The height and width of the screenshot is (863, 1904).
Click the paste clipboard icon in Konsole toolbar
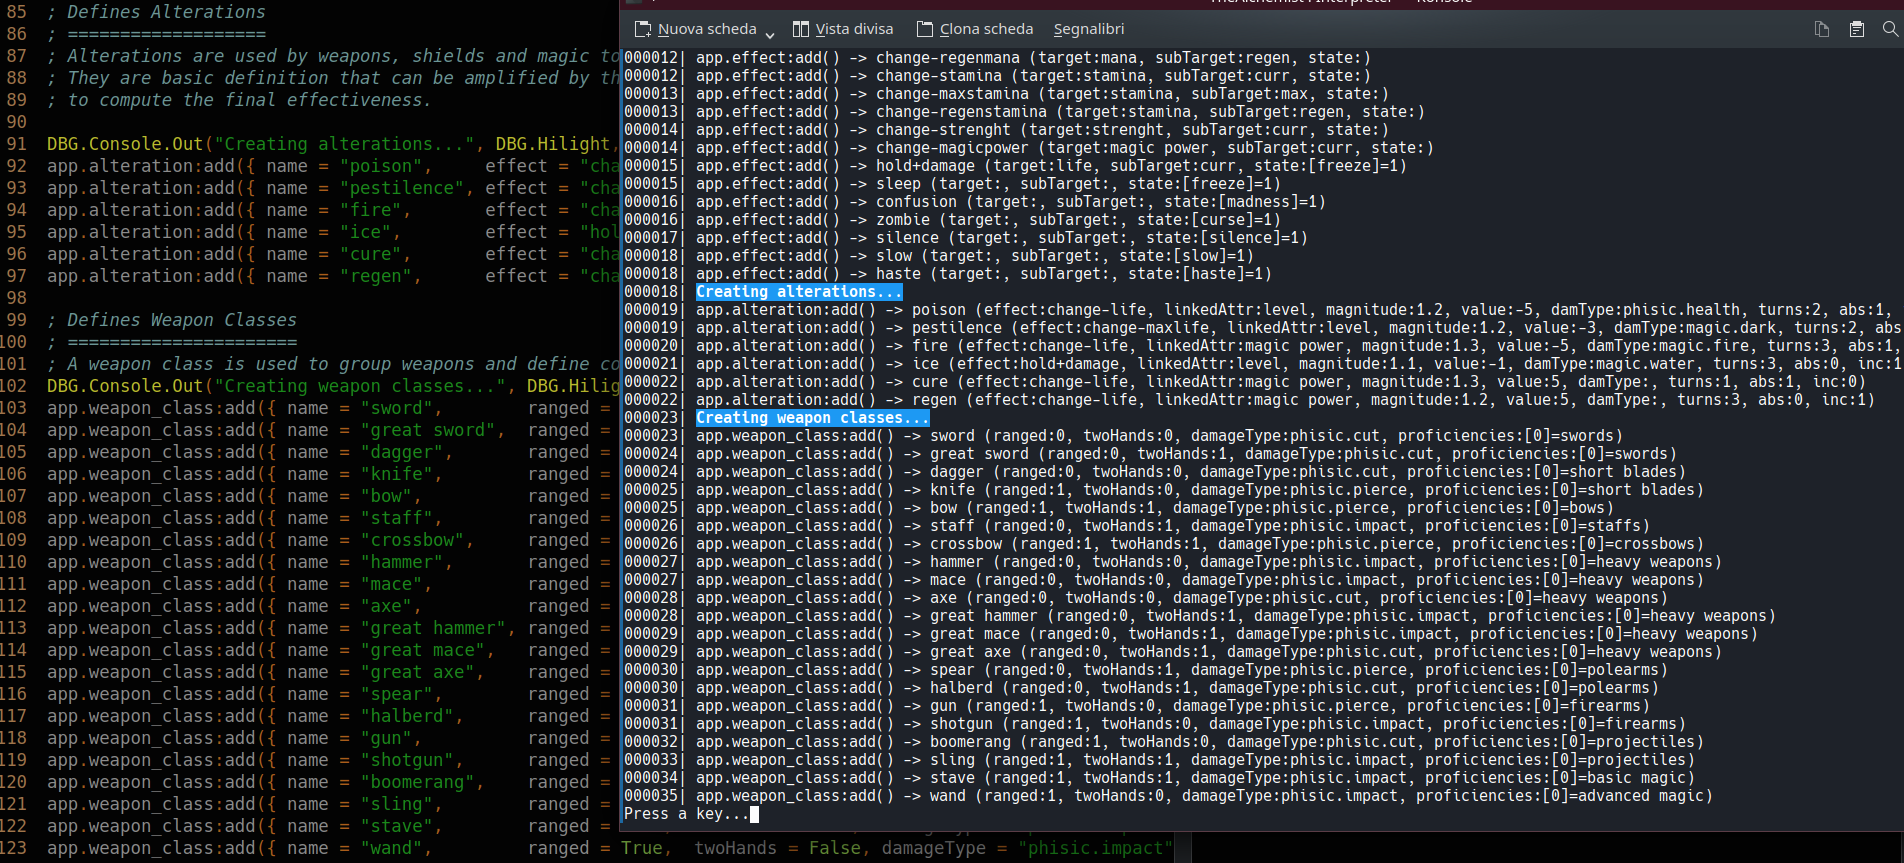coord(1857,29)
